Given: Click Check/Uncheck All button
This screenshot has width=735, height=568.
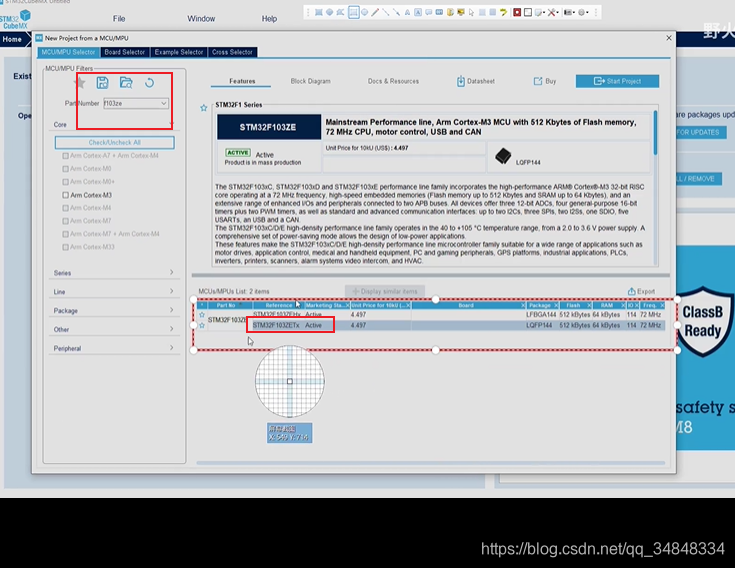Looking at the screenshot, I should 114,142.
